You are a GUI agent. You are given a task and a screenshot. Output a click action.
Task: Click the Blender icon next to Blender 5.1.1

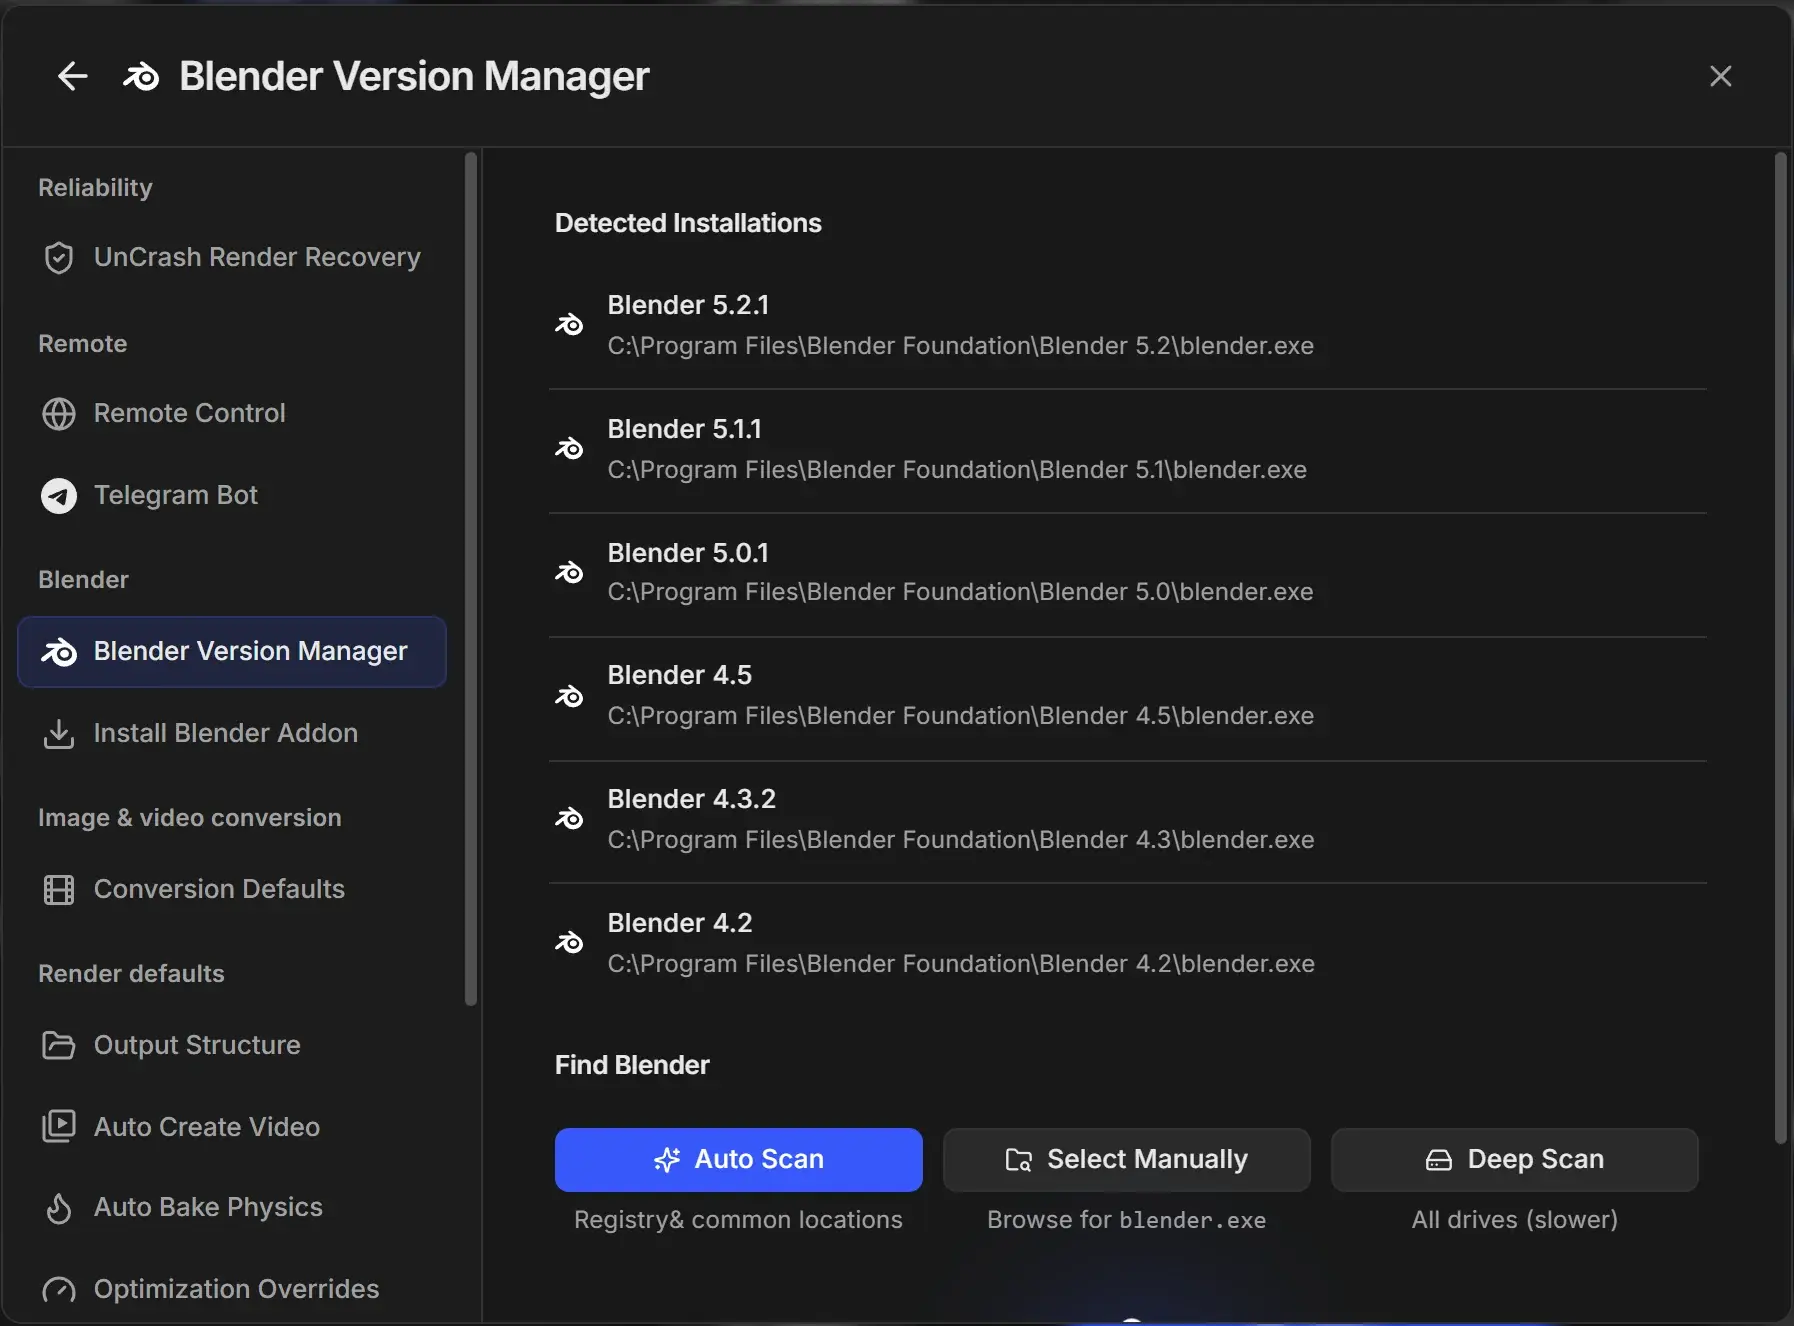569,449
